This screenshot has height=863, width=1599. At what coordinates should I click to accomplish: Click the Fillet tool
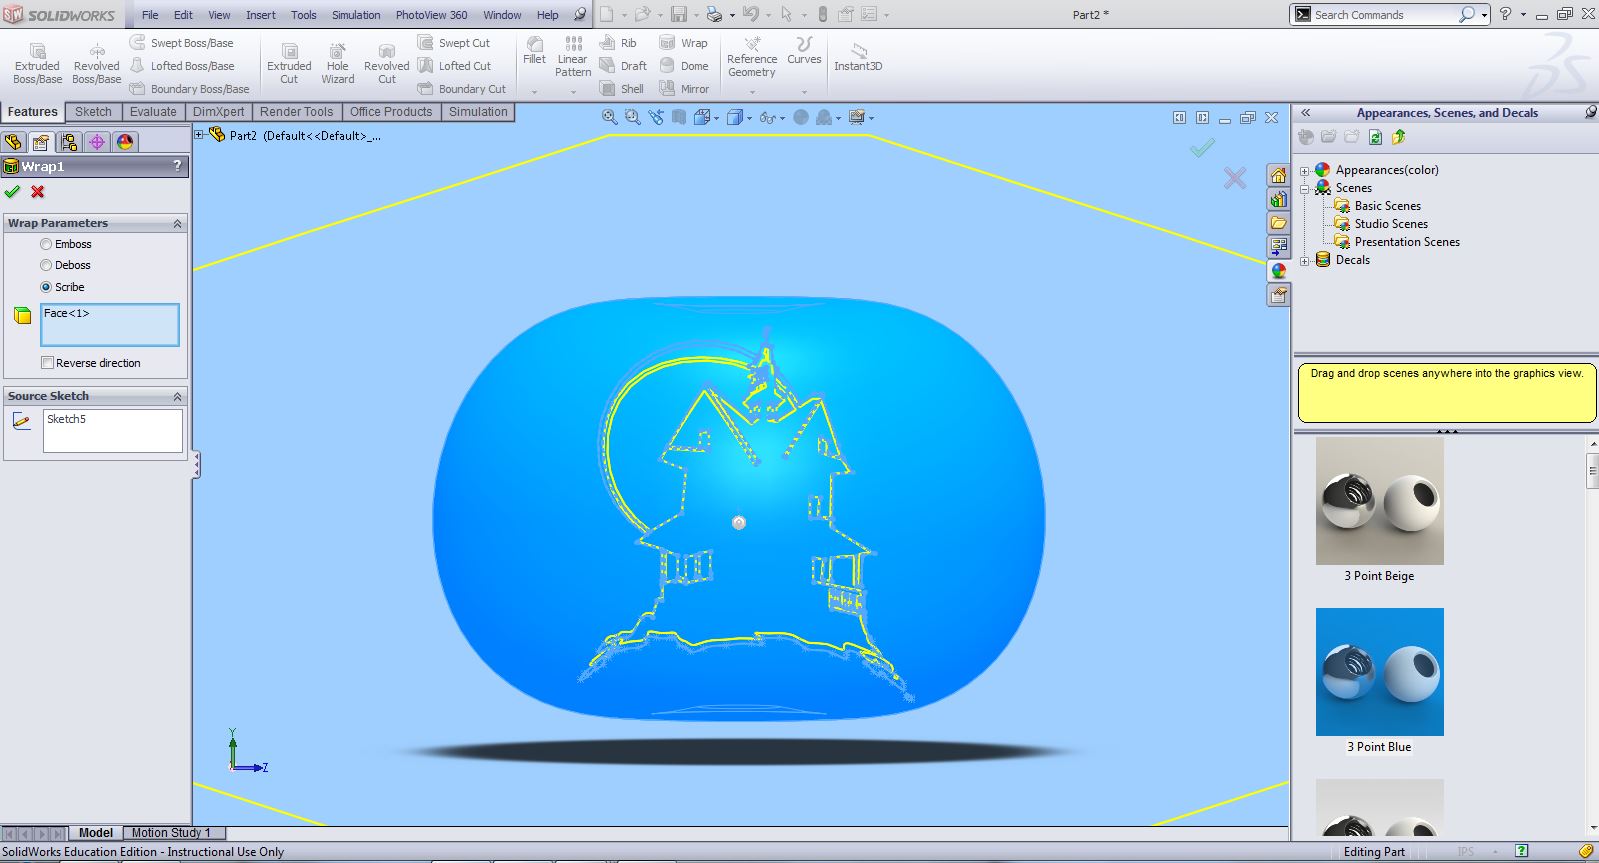pos(535,50)
